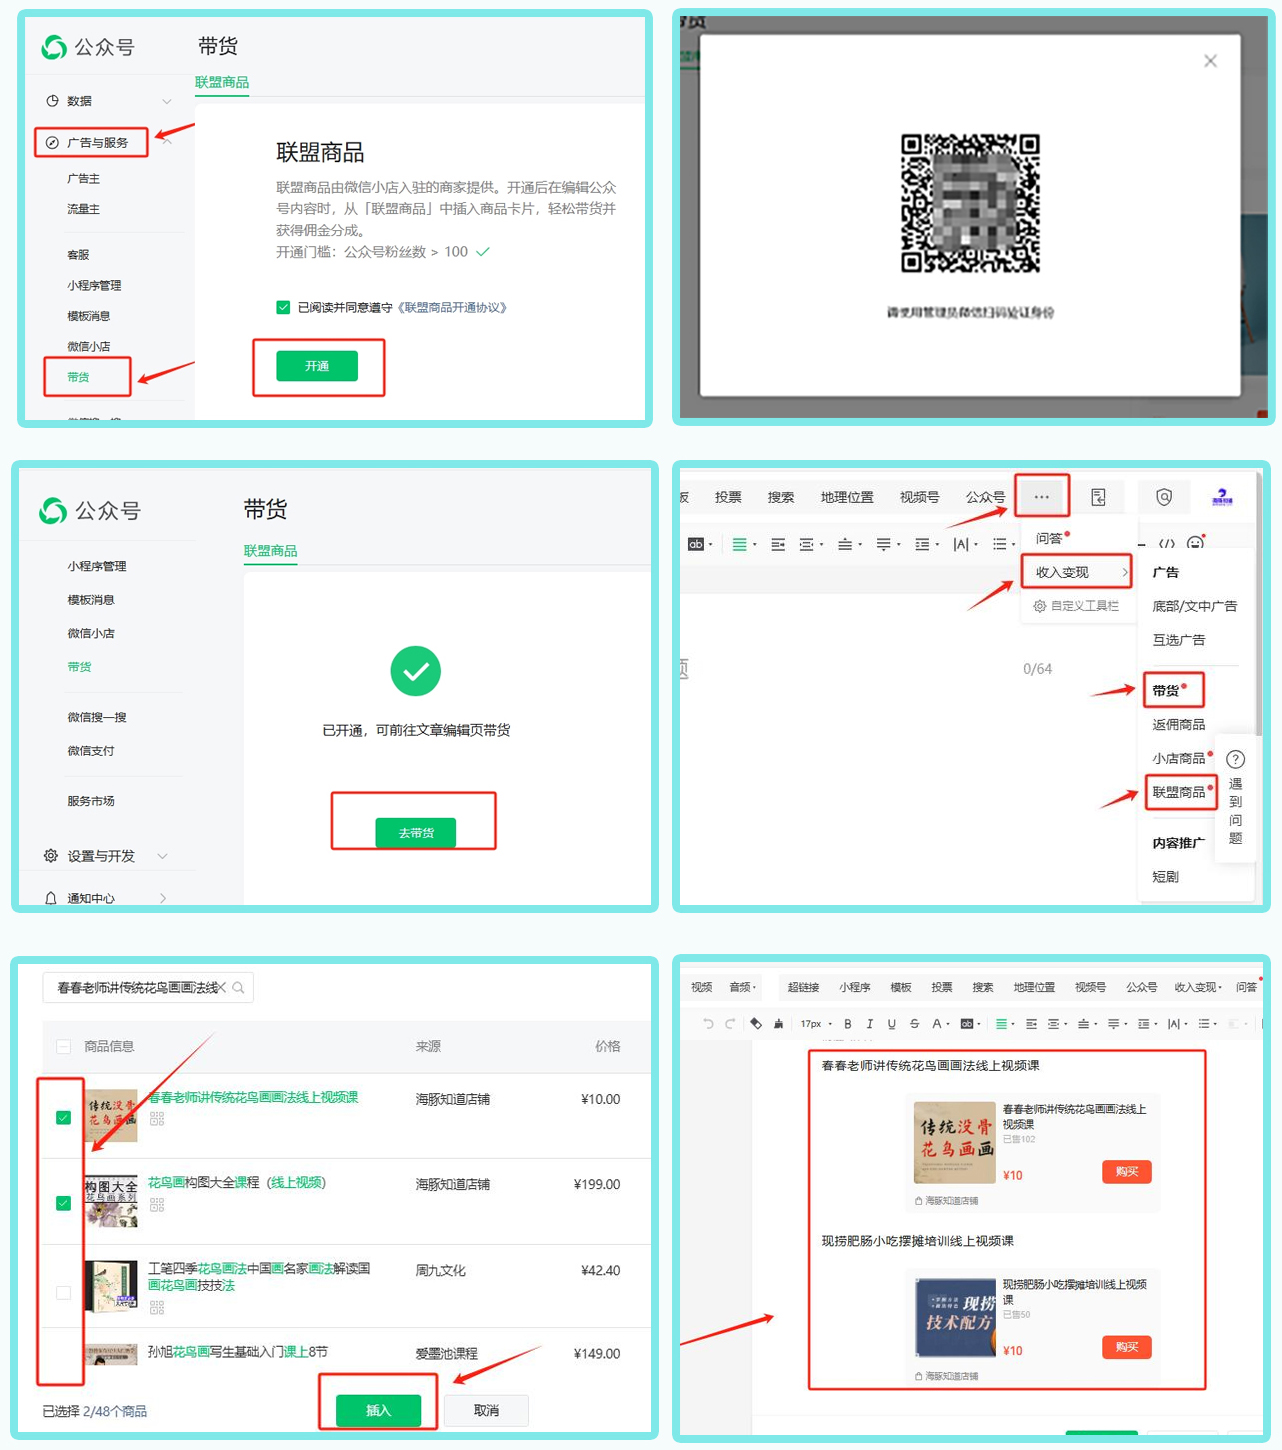
Task: Uncheck the 春春老师讲传统花鸟画画法线上视频课 product checkbox
Action: (64, 1118)
